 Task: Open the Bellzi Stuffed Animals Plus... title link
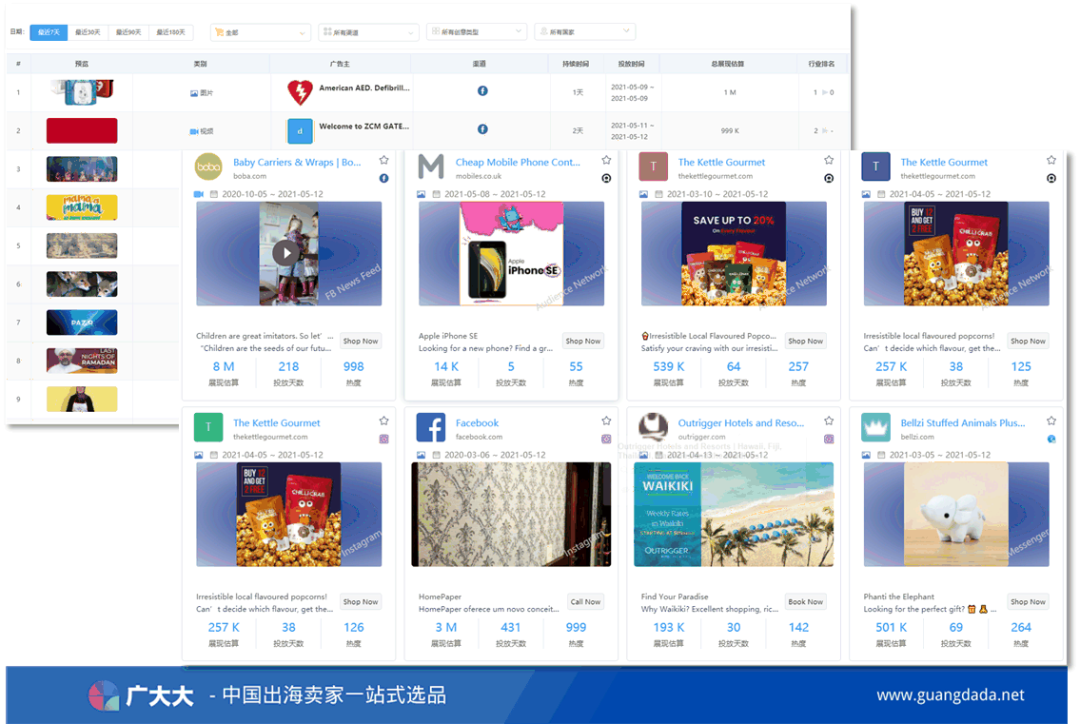[x=963, y=423]
